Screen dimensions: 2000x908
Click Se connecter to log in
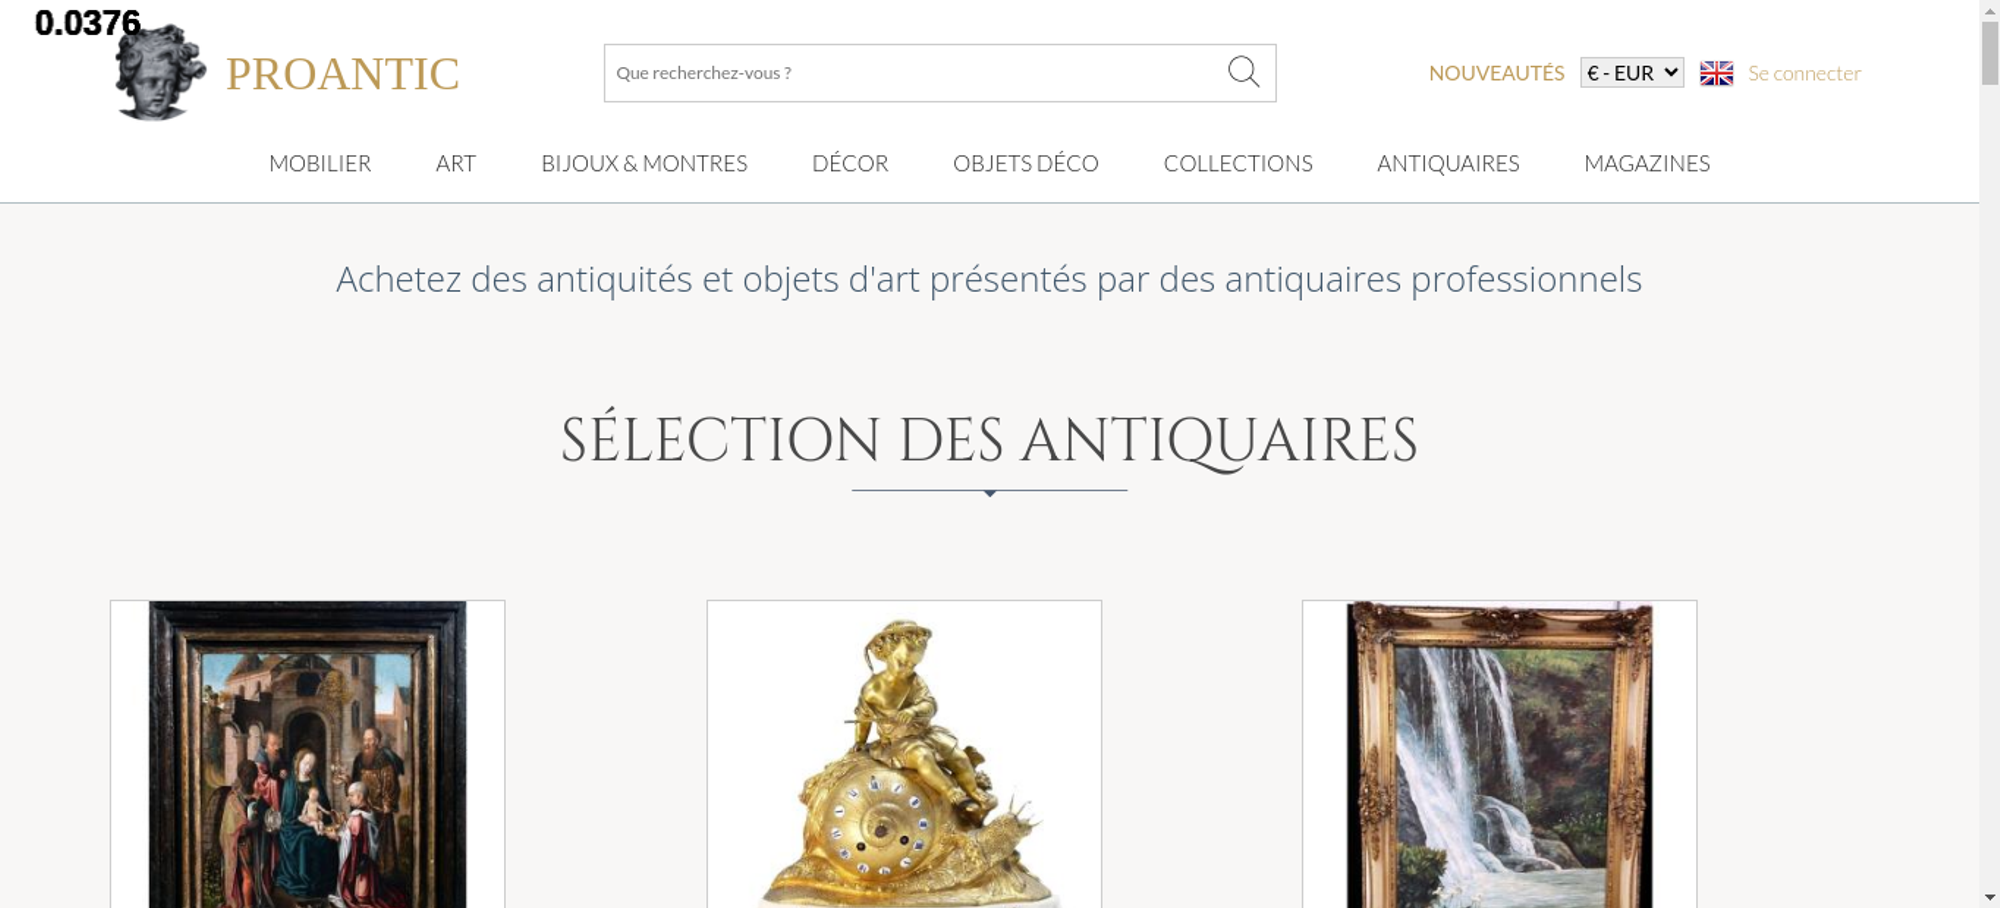(1804, 73)
